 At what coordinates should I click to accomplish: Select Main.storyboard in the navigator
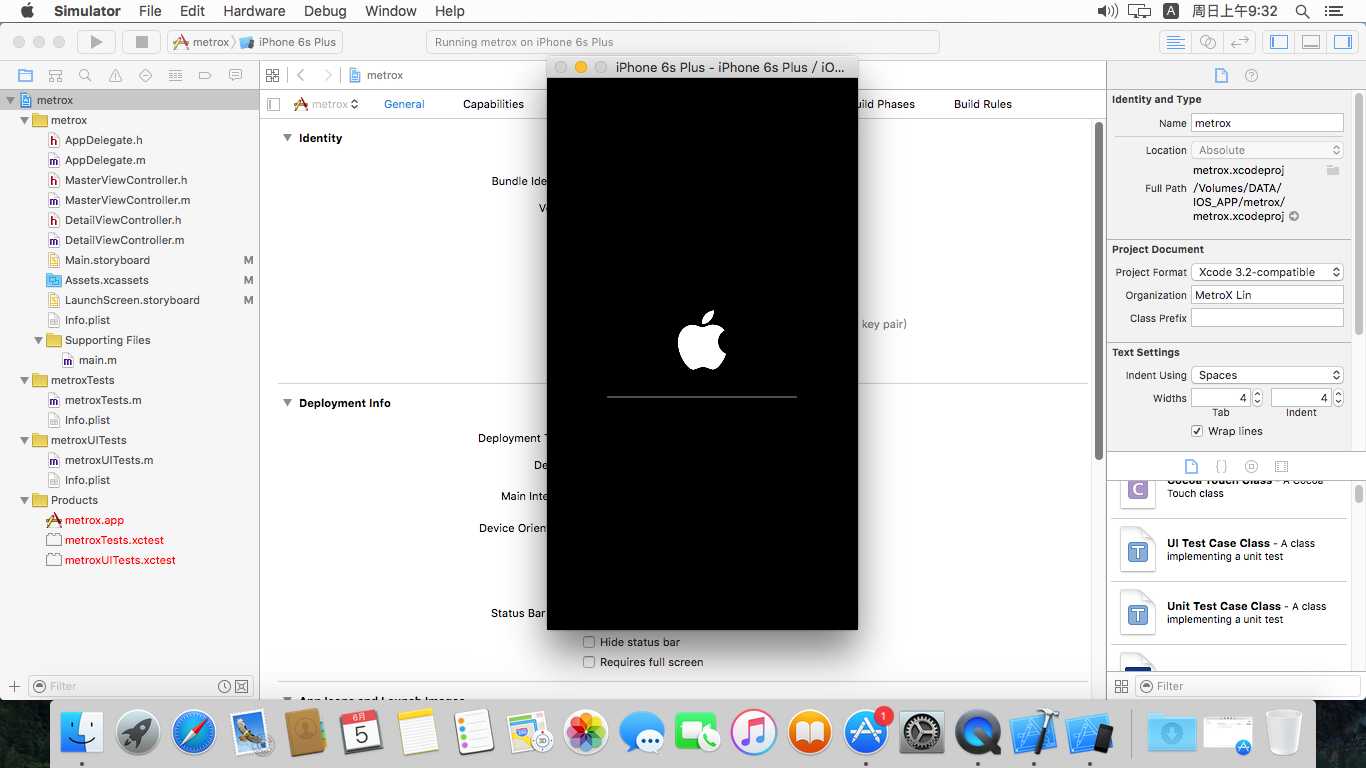[x=107, y=260]
